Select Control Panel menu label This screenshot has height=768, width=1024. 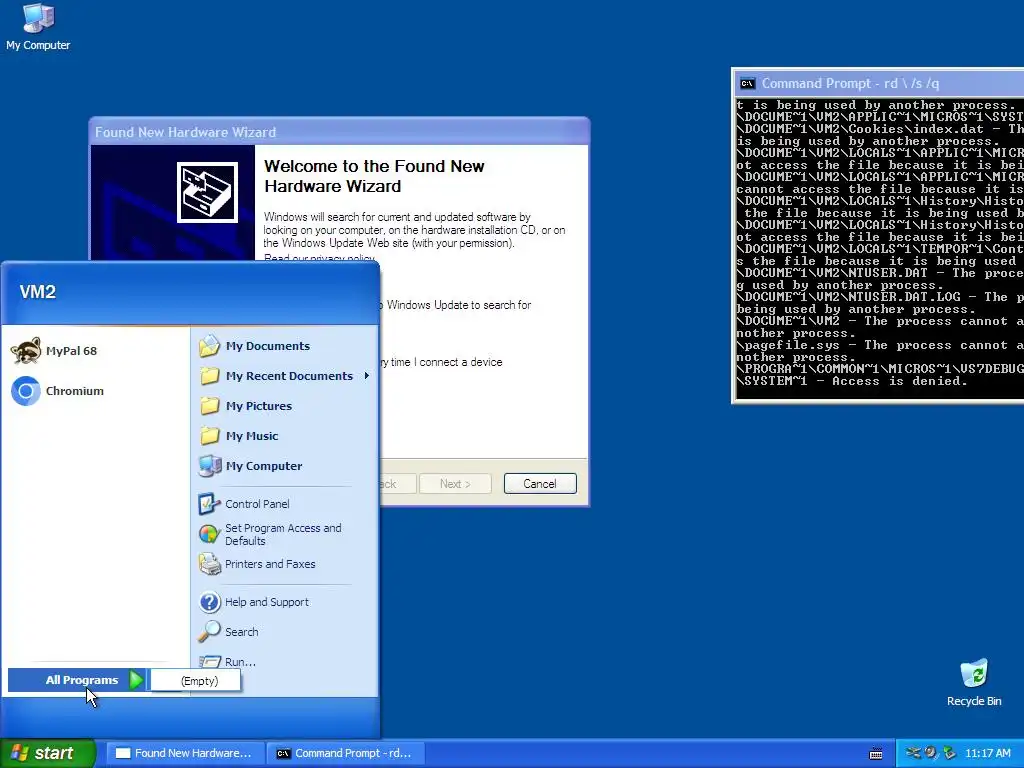click(257, 504)
